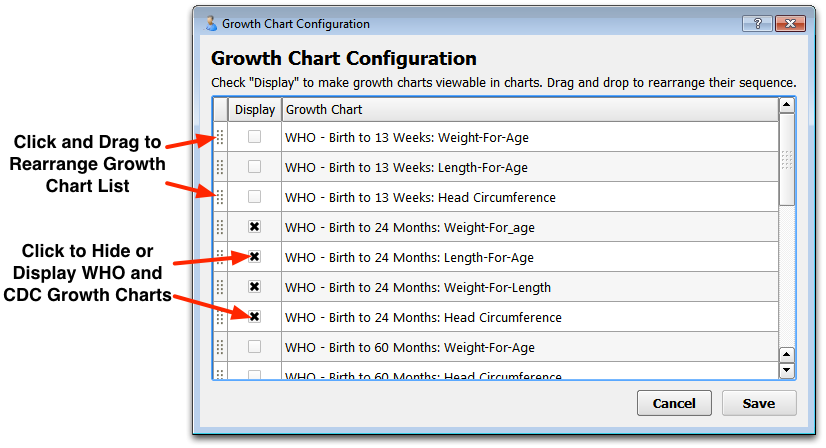Tick the 13 Weeks Head Circumference checkbox
Viewport: 826px width, 448px height.
click(x=254, y=197)
